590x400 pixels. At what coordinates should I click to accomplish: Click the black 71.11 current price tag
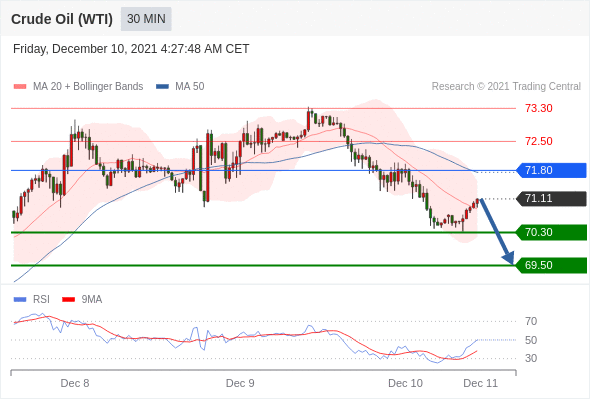551,199
